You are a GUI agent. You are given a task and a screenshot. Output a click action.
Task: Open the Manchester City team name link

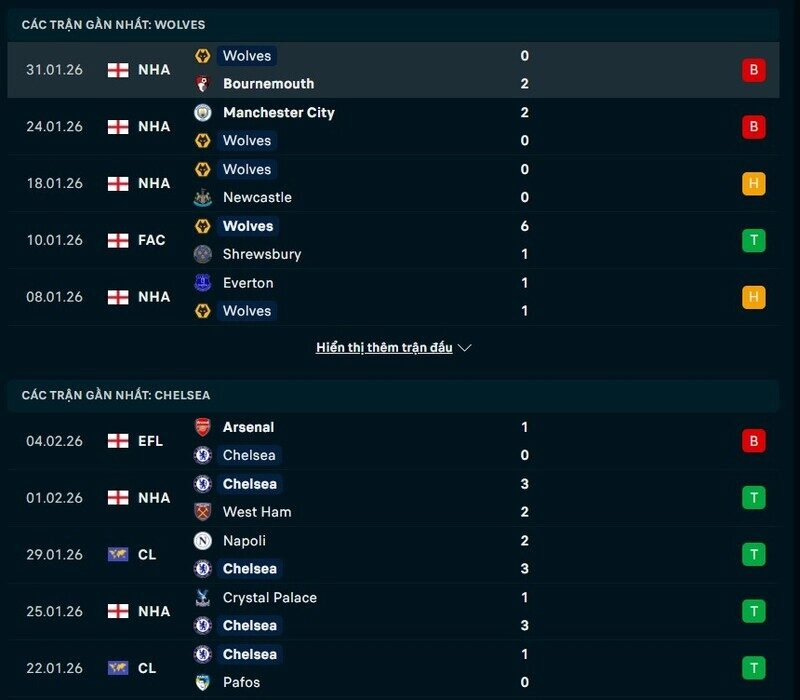tap(279, 113)
